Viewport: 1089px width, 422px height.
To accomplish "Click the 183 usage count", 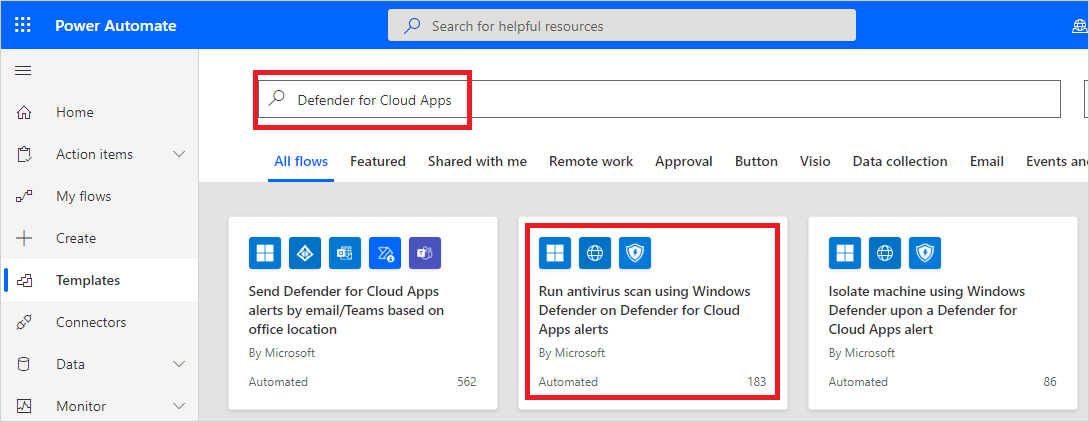I will (x=757, y=382).
